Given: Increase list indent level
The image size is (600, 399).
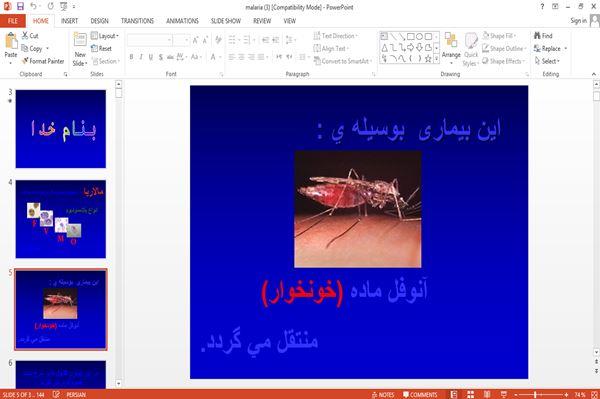Looking at the screenshot, I should click(x=275, y=40).
